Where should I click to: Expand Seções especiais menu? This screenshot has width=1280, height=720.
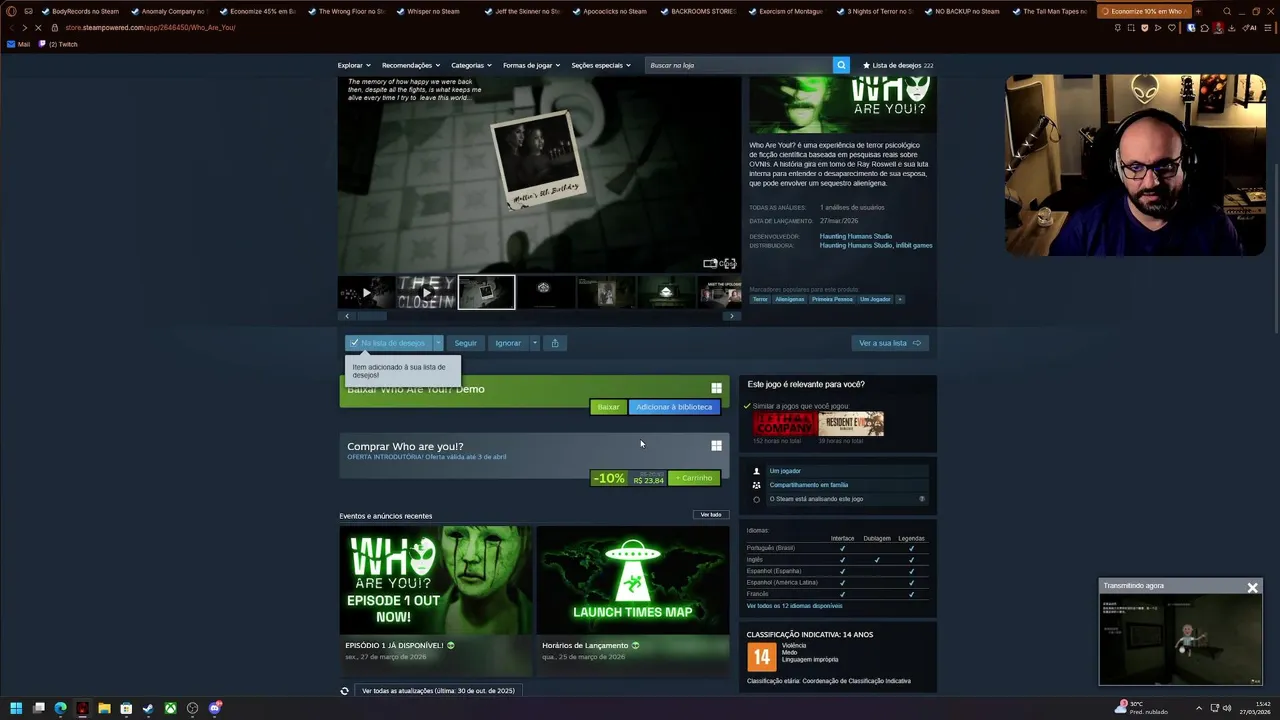click(x=601, y=65)
